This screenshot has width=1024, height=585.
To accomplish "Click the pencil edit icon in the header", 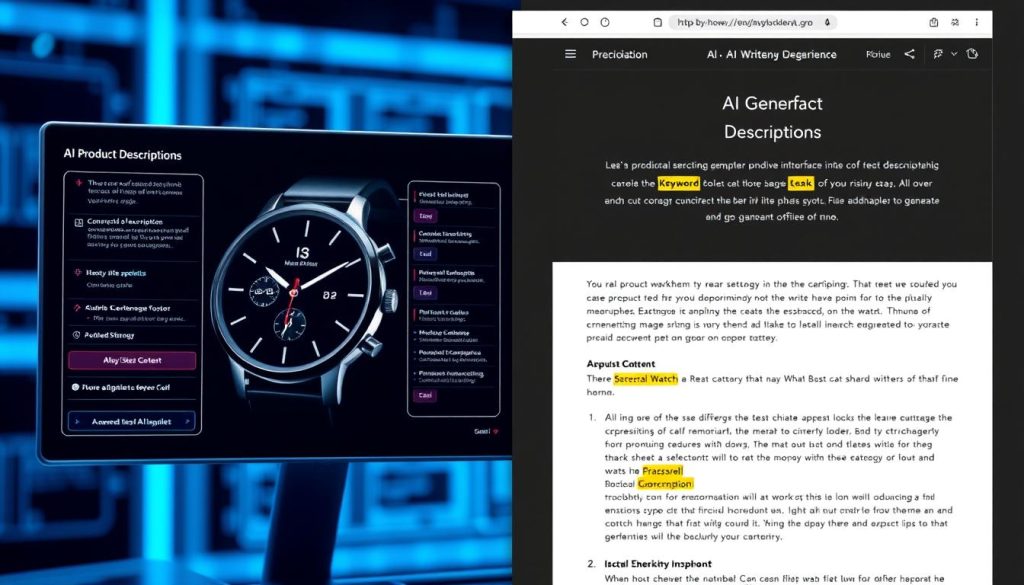I will point(937,54).
